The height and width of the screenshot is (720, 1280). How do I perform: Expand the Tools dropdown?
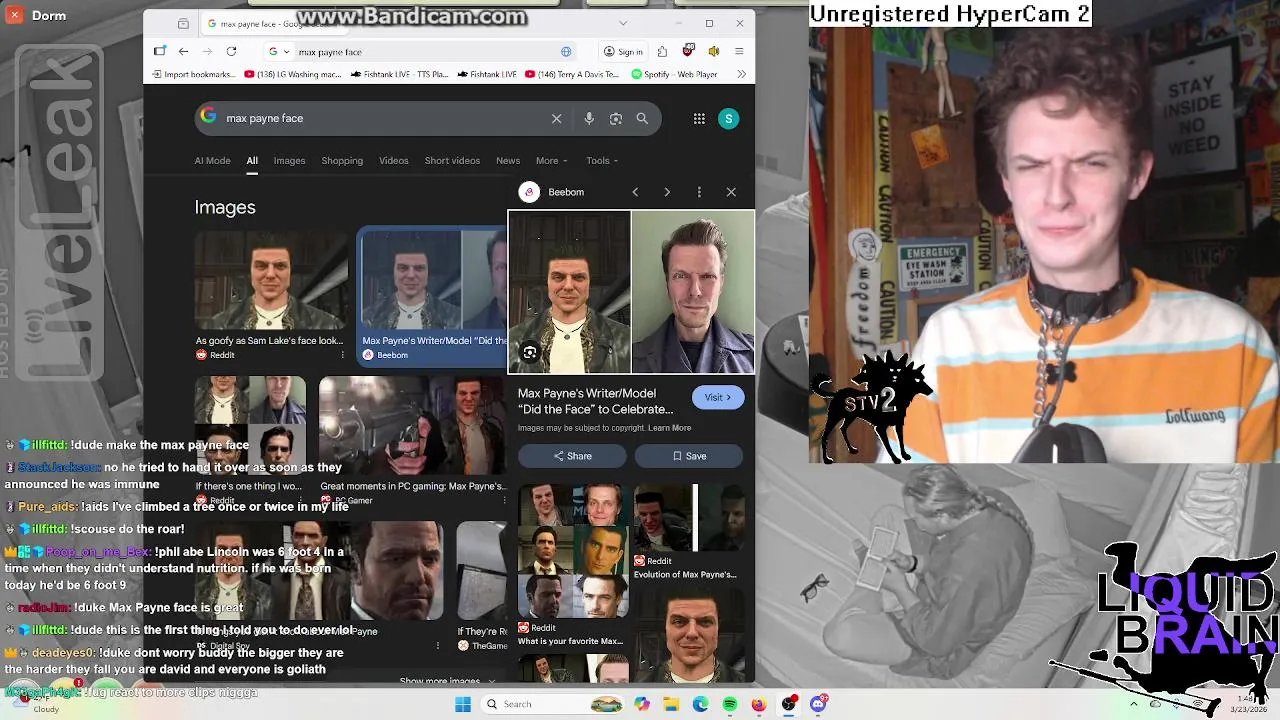pos(602,160)
